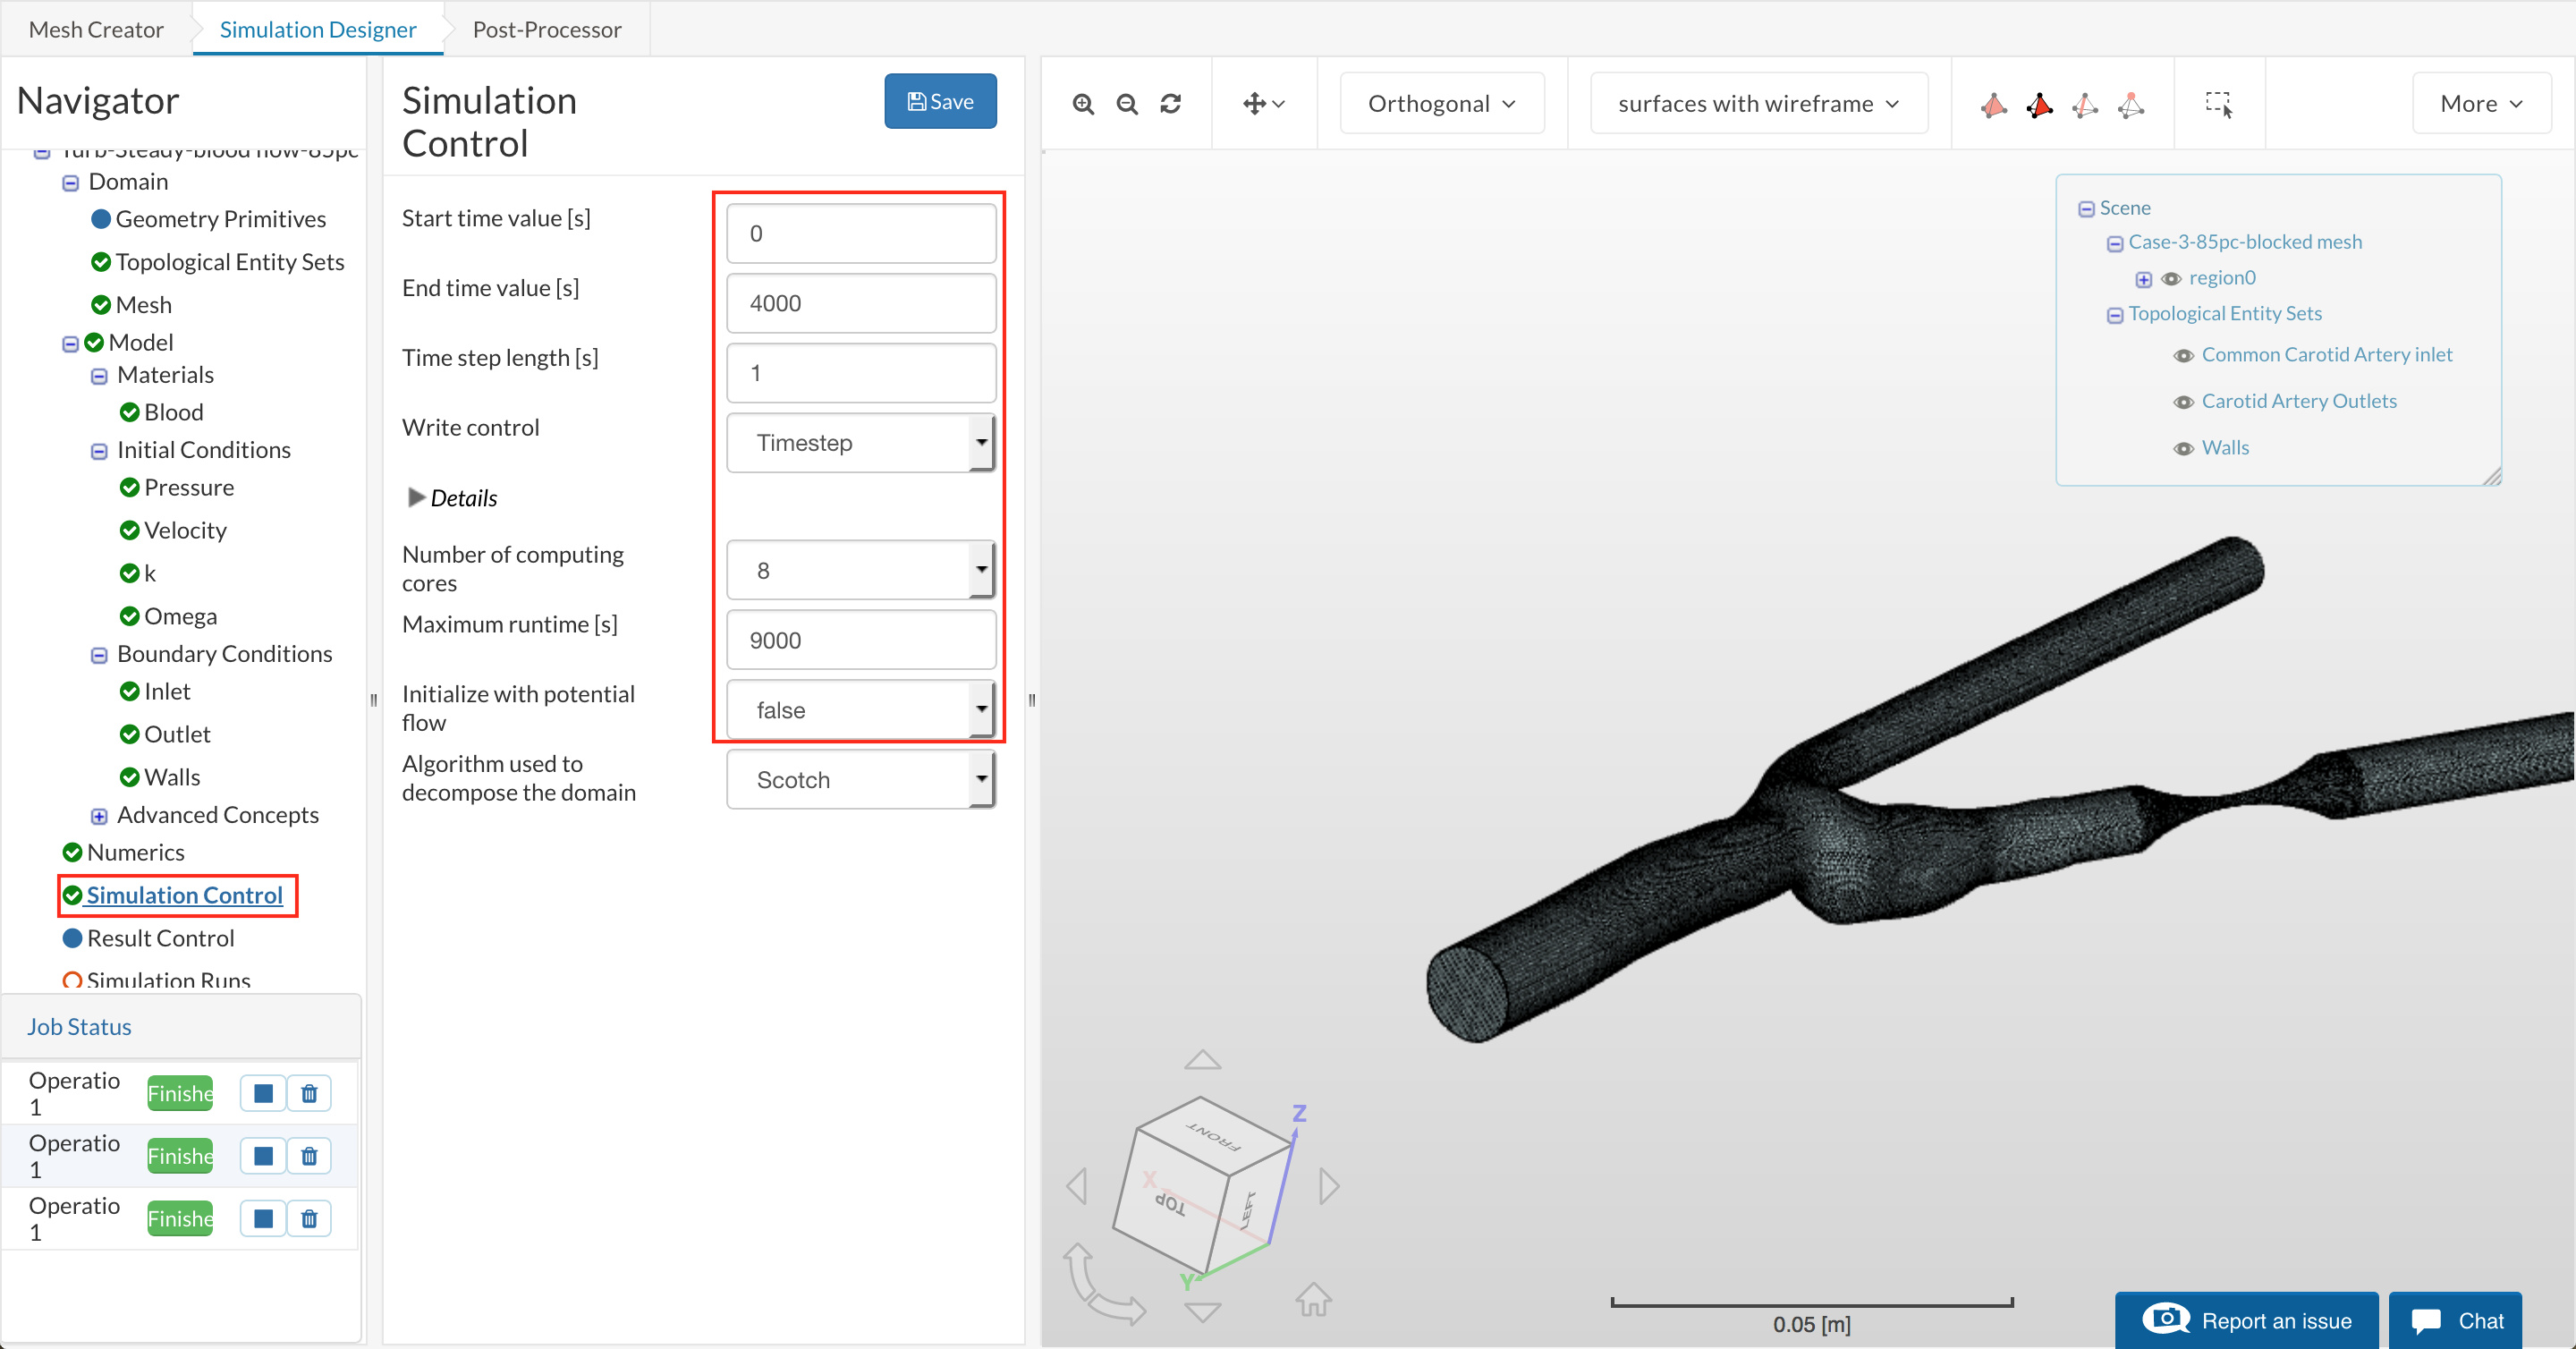
Task: Click the refresh view icon
Action: coord(1171,104)
